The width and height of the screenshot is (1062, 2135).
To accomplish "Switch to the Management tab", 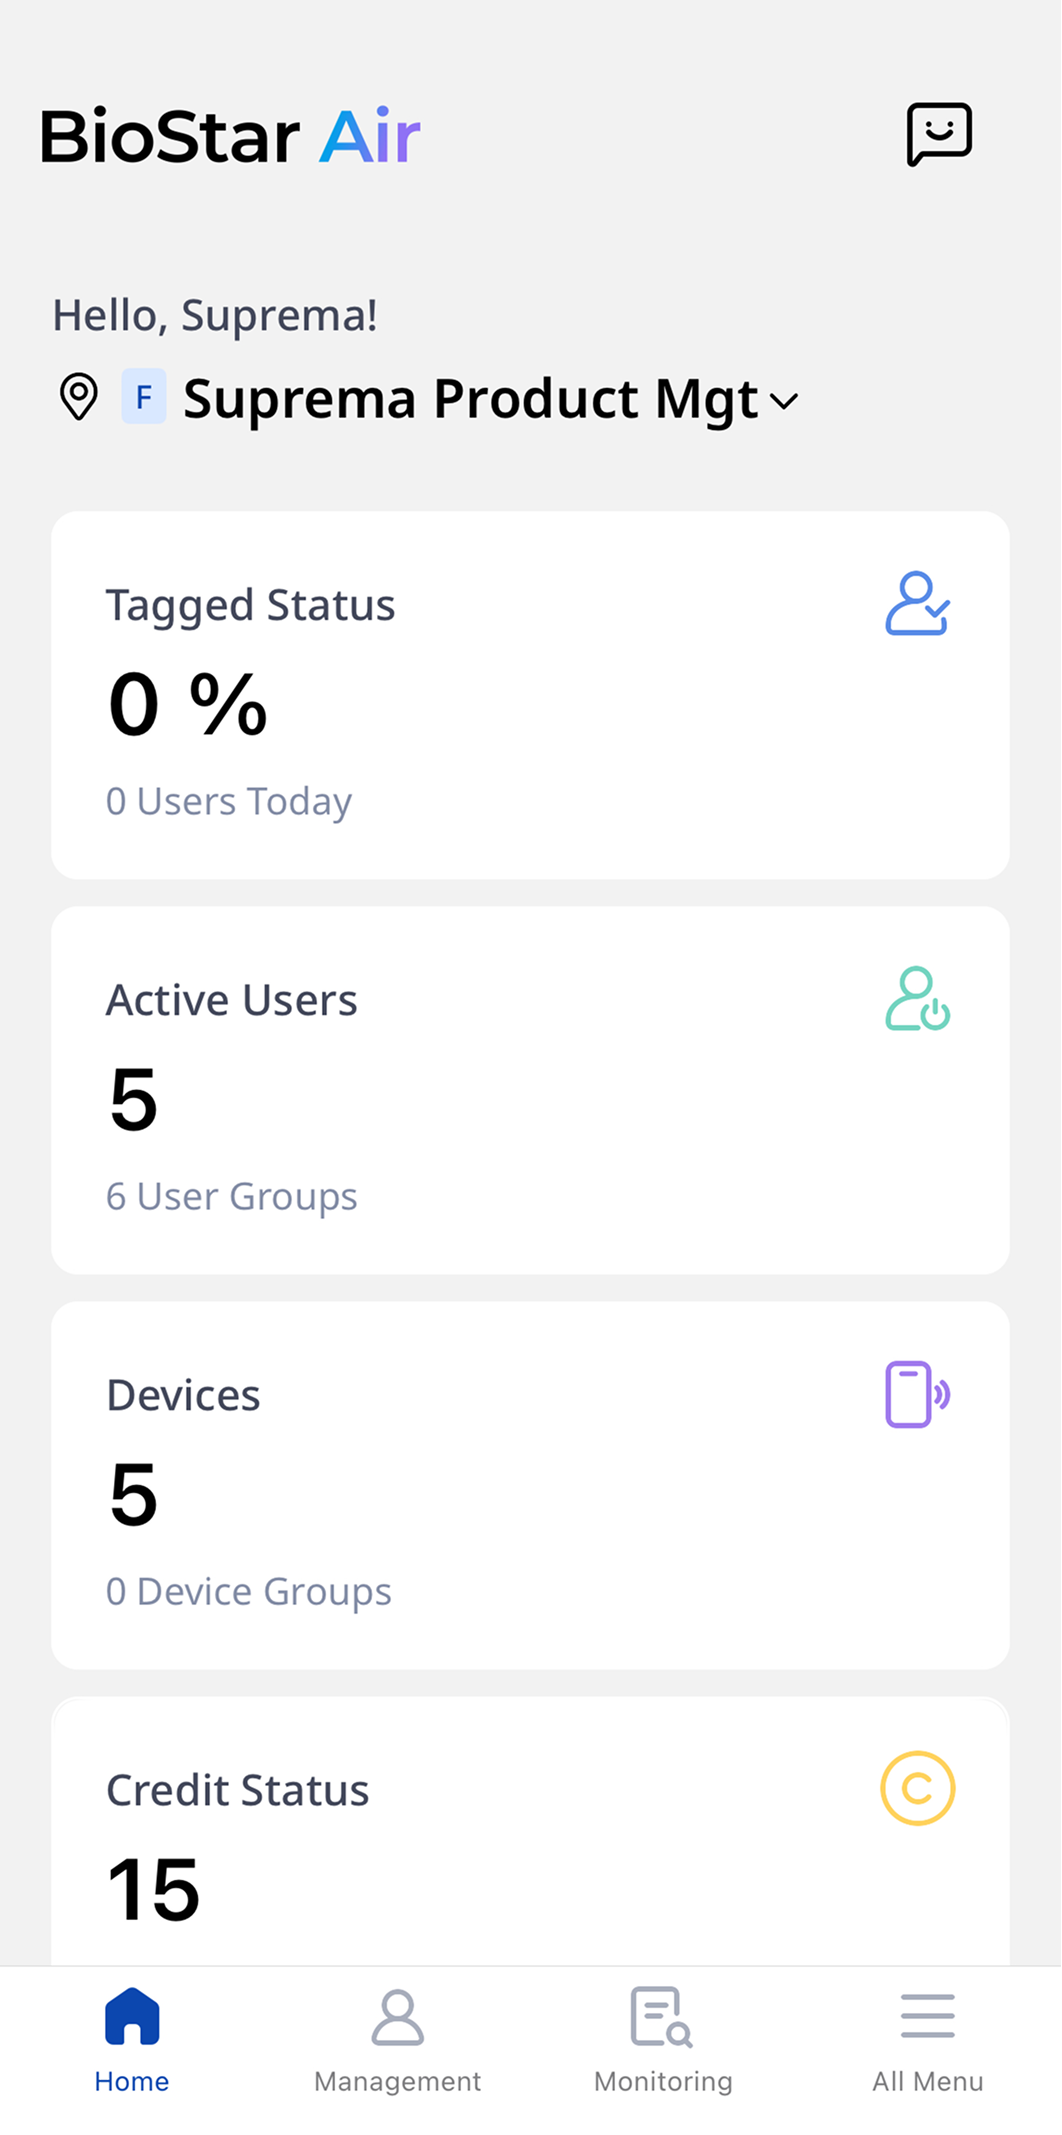I will [397, 2040].
